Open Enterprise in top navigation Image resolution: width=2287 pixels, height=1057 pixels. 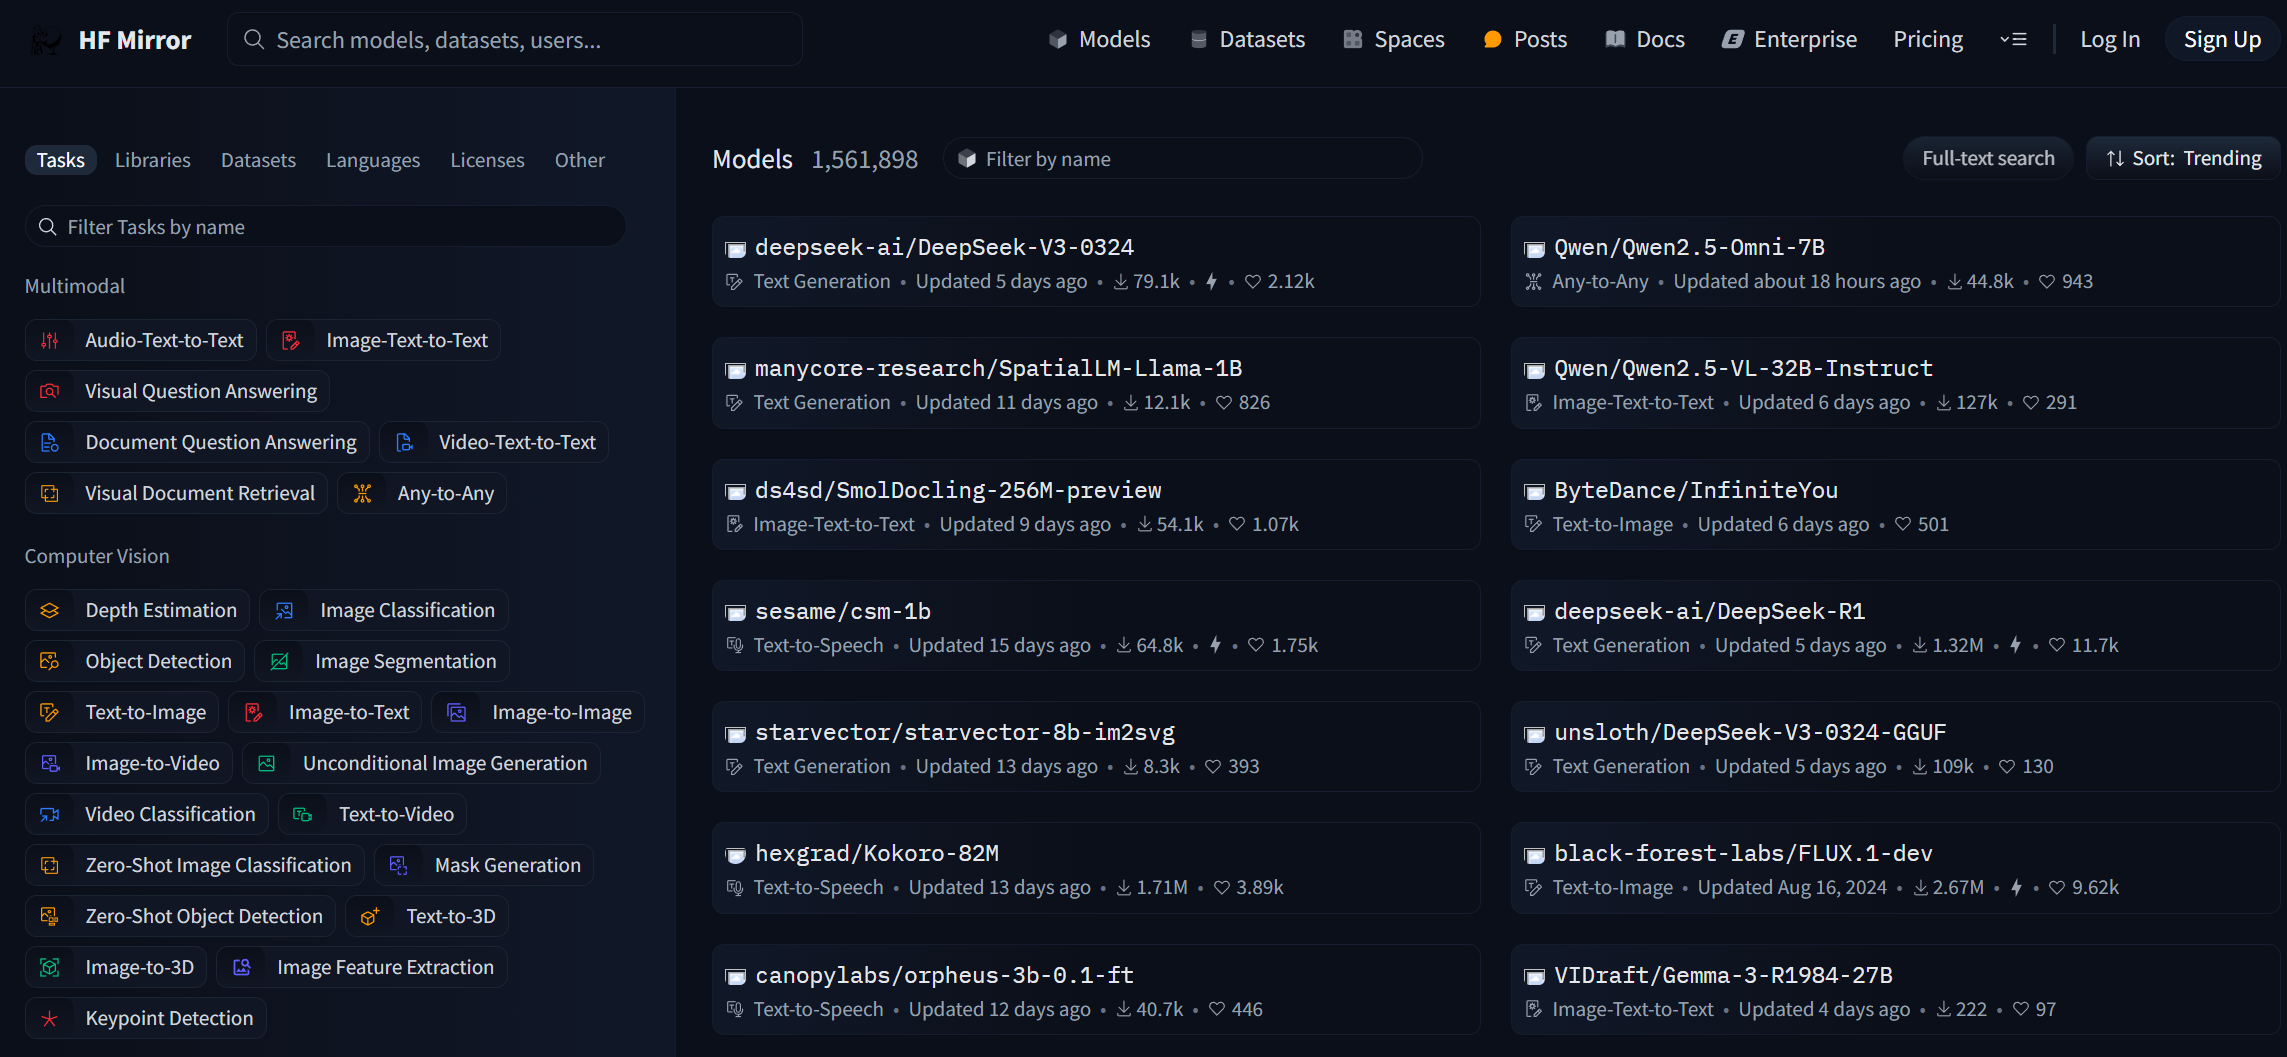click(1789, 40)
